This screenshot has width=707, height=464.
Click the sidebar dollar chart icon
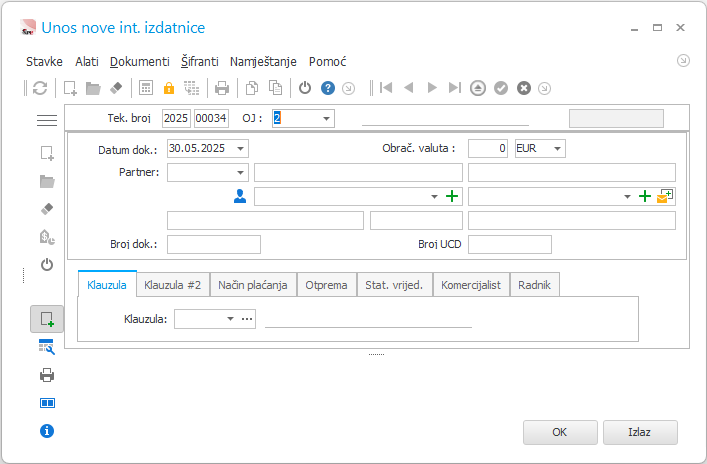tap(47, 237)
